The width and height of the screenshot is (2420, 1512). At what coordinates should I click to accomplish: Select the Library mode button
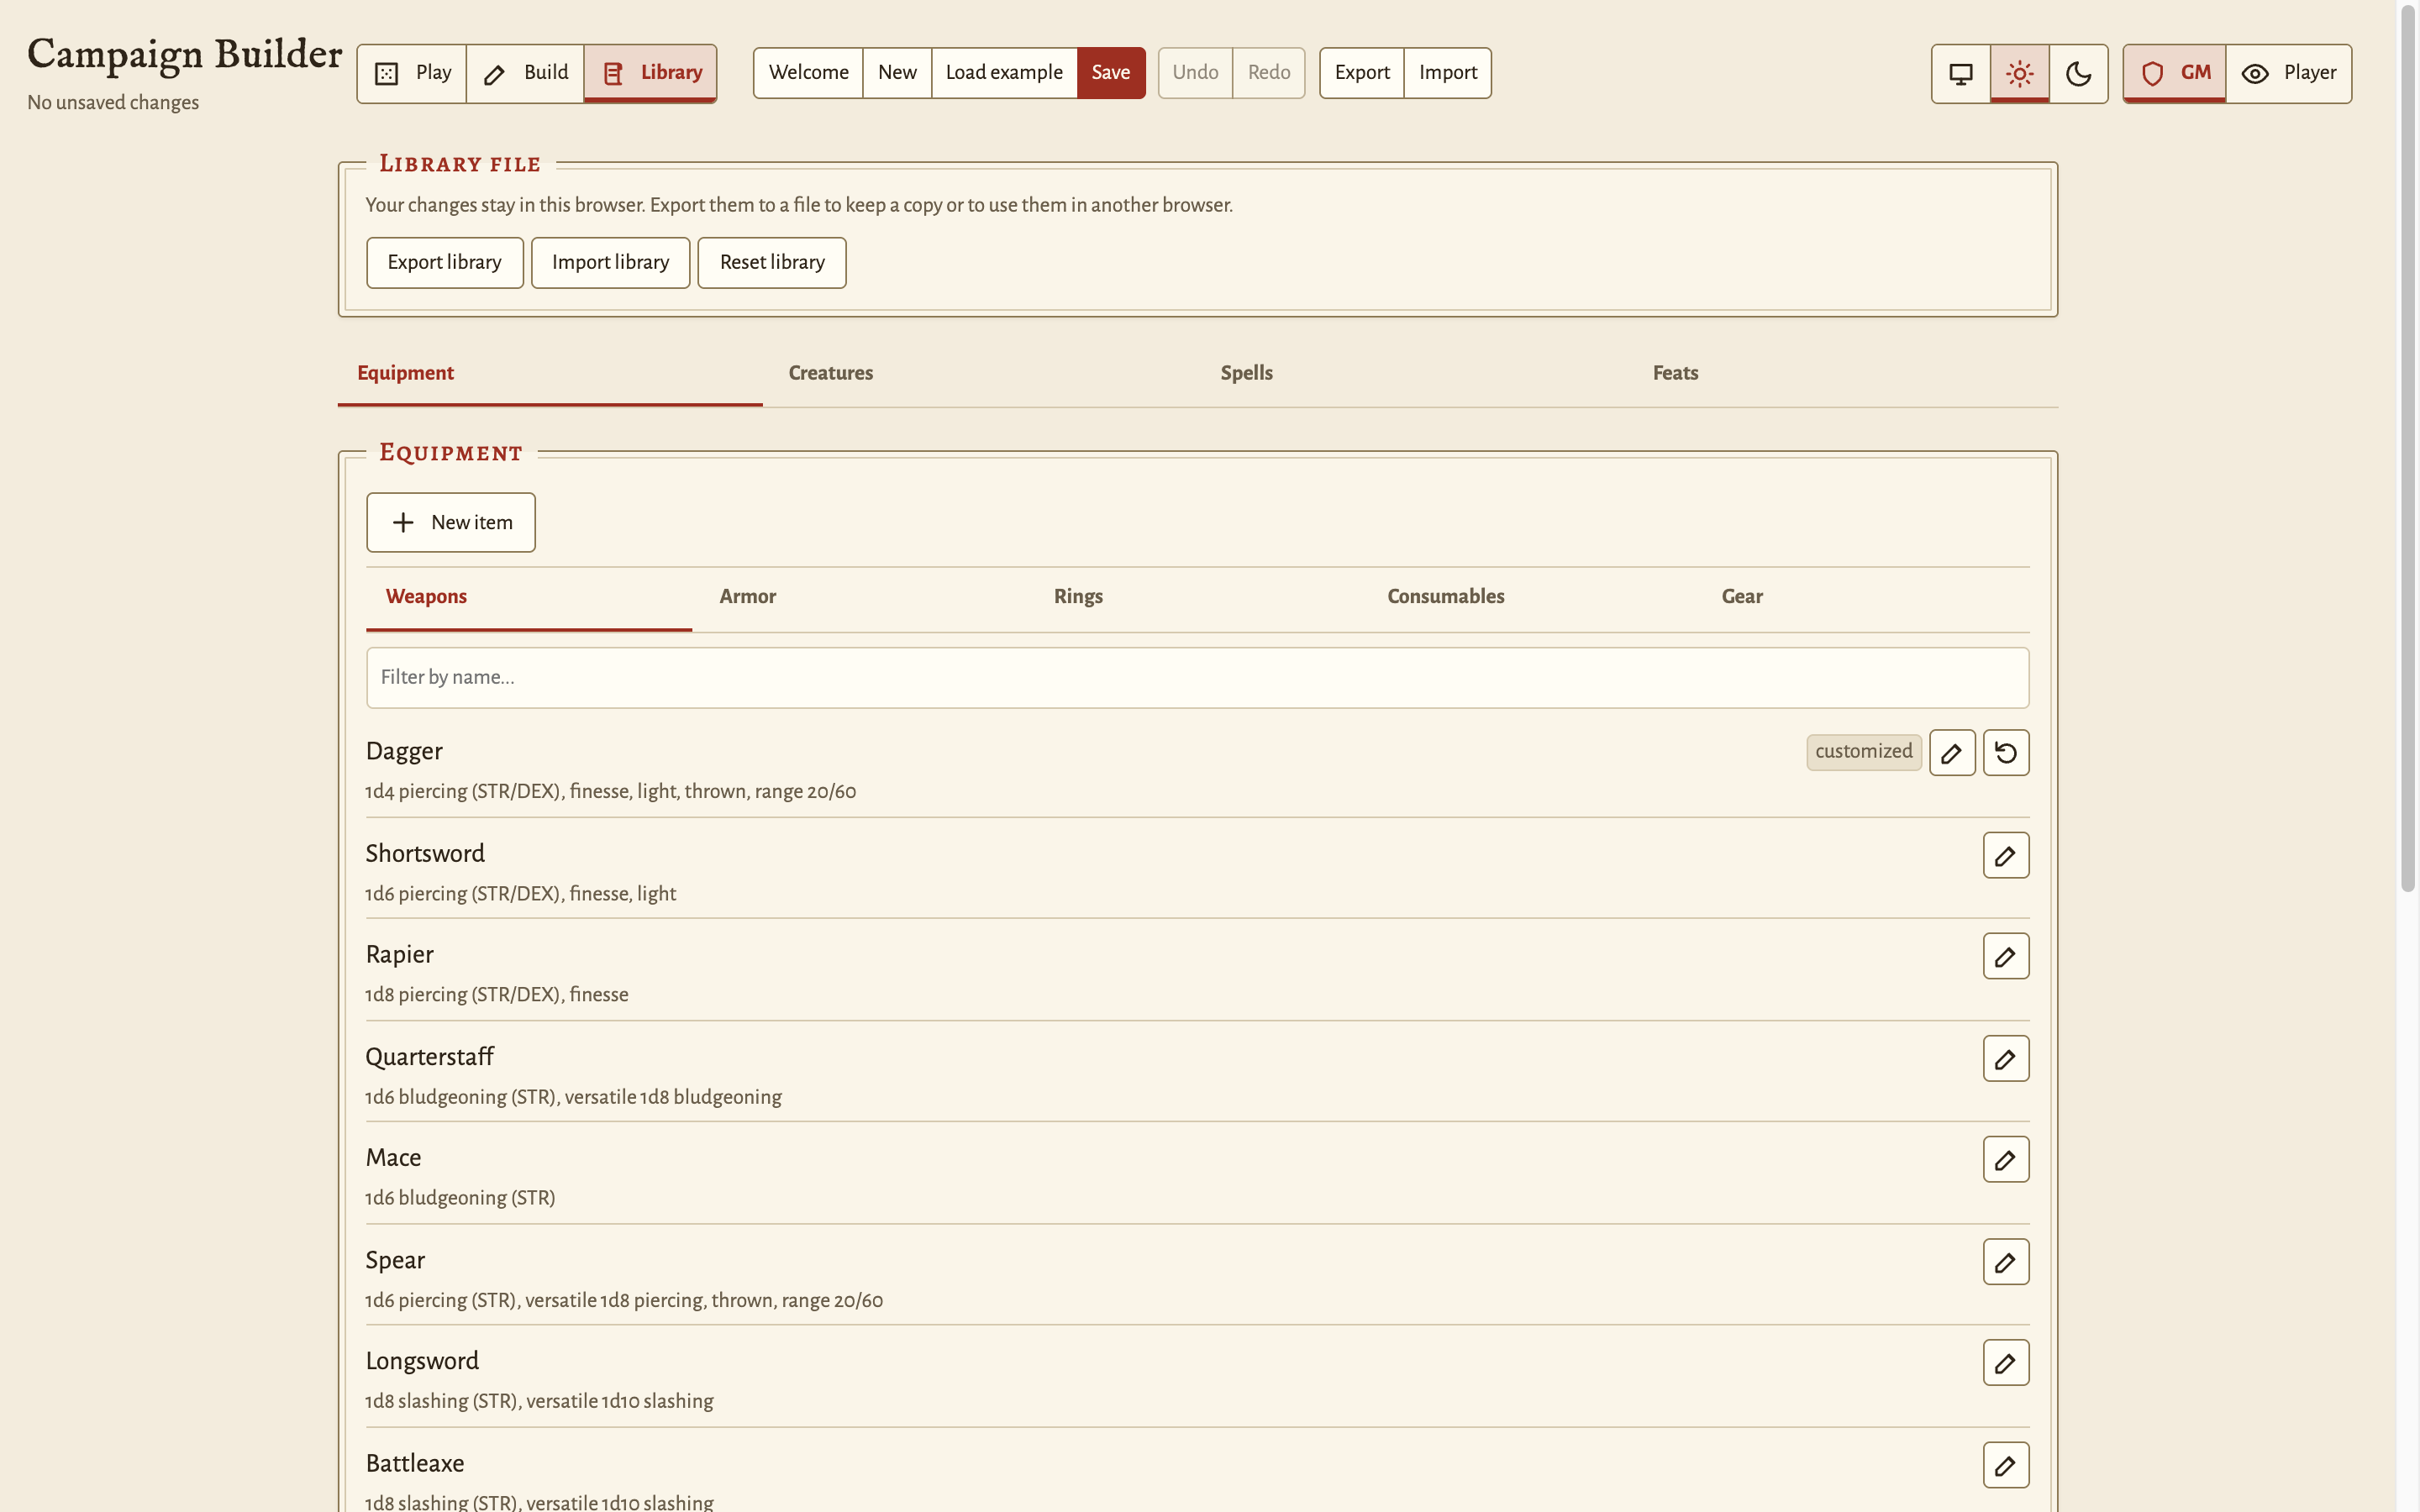[x=650, y=73]
